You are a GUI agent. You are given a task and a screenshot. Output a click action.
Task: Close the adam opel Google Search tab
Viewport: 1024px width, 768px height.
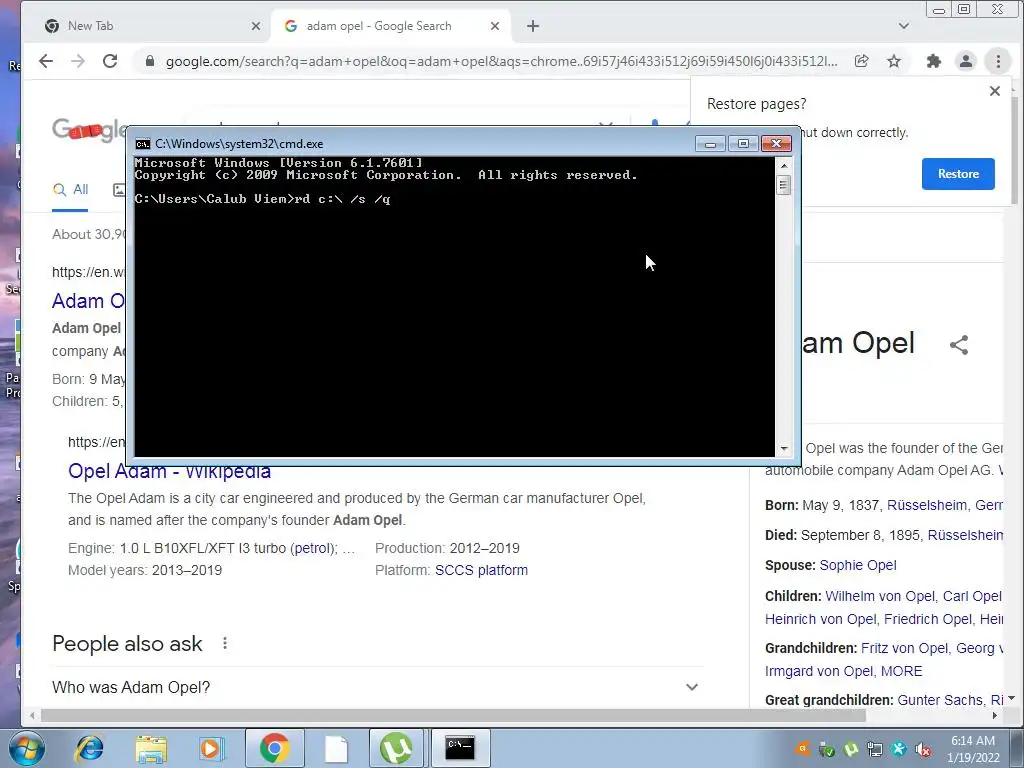[495, 26]
